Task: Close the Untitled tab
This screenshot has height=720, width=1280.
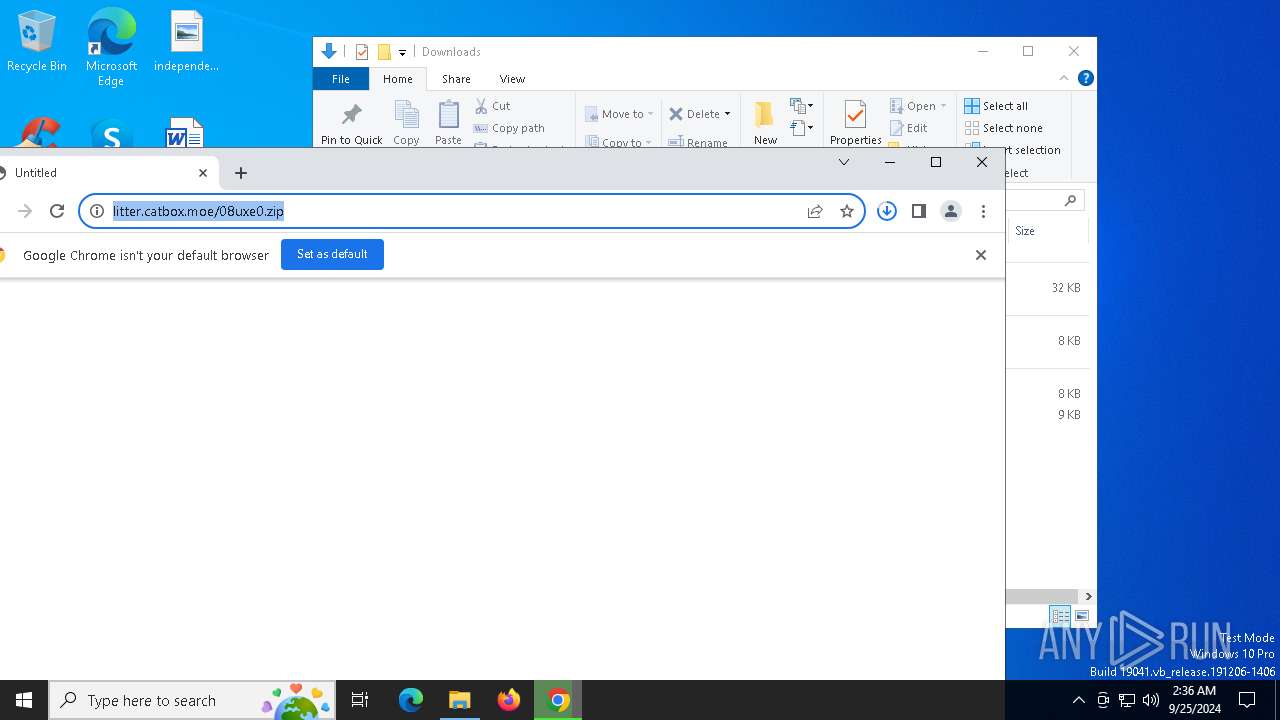Action: (203, 173)
